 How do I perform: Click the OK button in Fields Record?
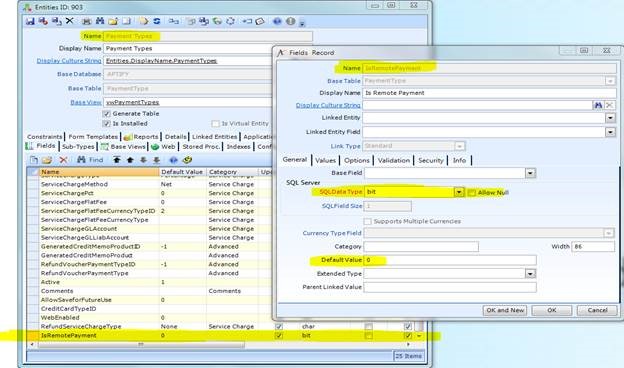tap(552, 310)
